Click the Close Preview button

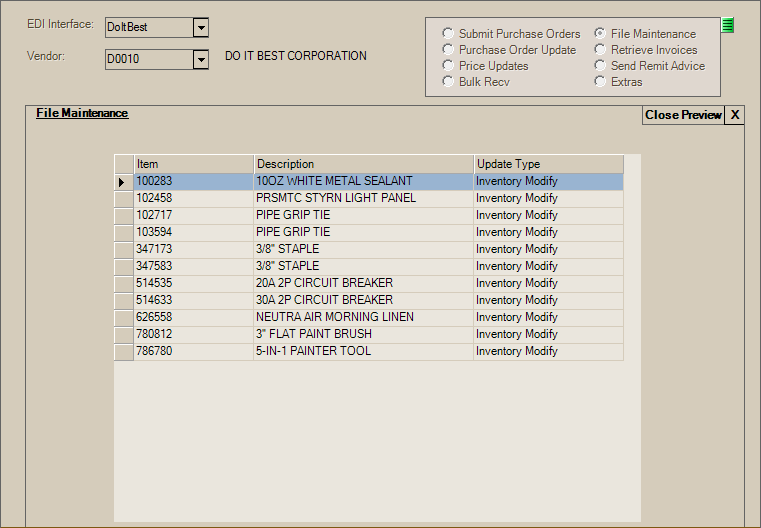point(683,115)
